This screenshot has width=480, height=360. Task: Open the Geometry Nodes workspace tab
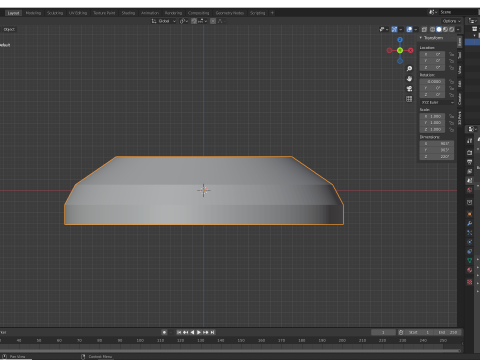[x=230, y=13]
